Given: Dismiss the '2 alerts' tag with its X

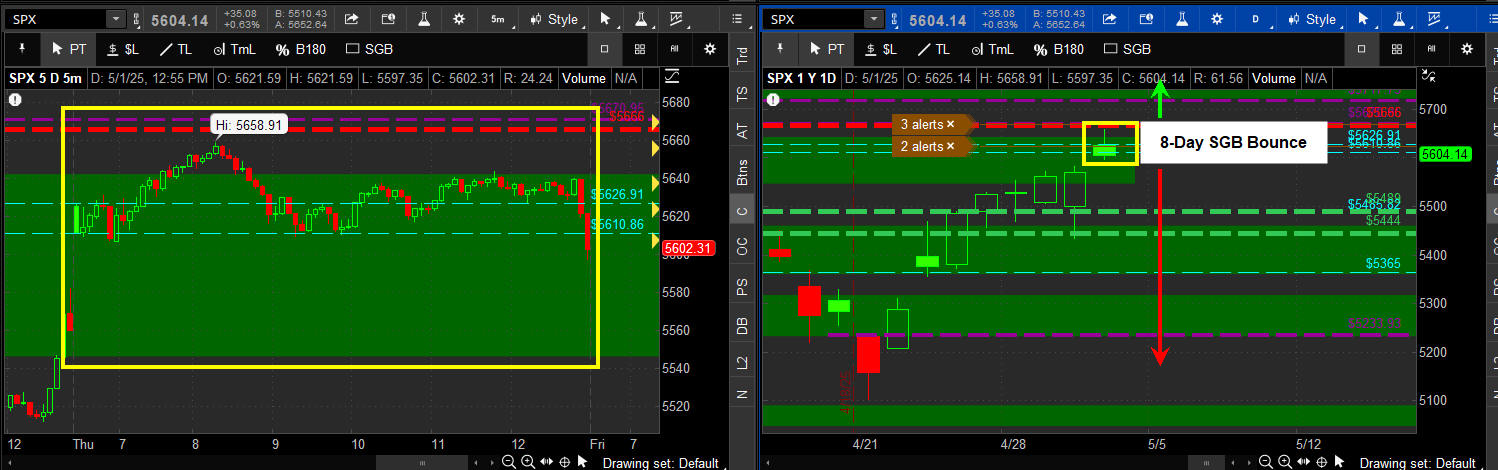Looking at the screenshot, I should (951, 147).
